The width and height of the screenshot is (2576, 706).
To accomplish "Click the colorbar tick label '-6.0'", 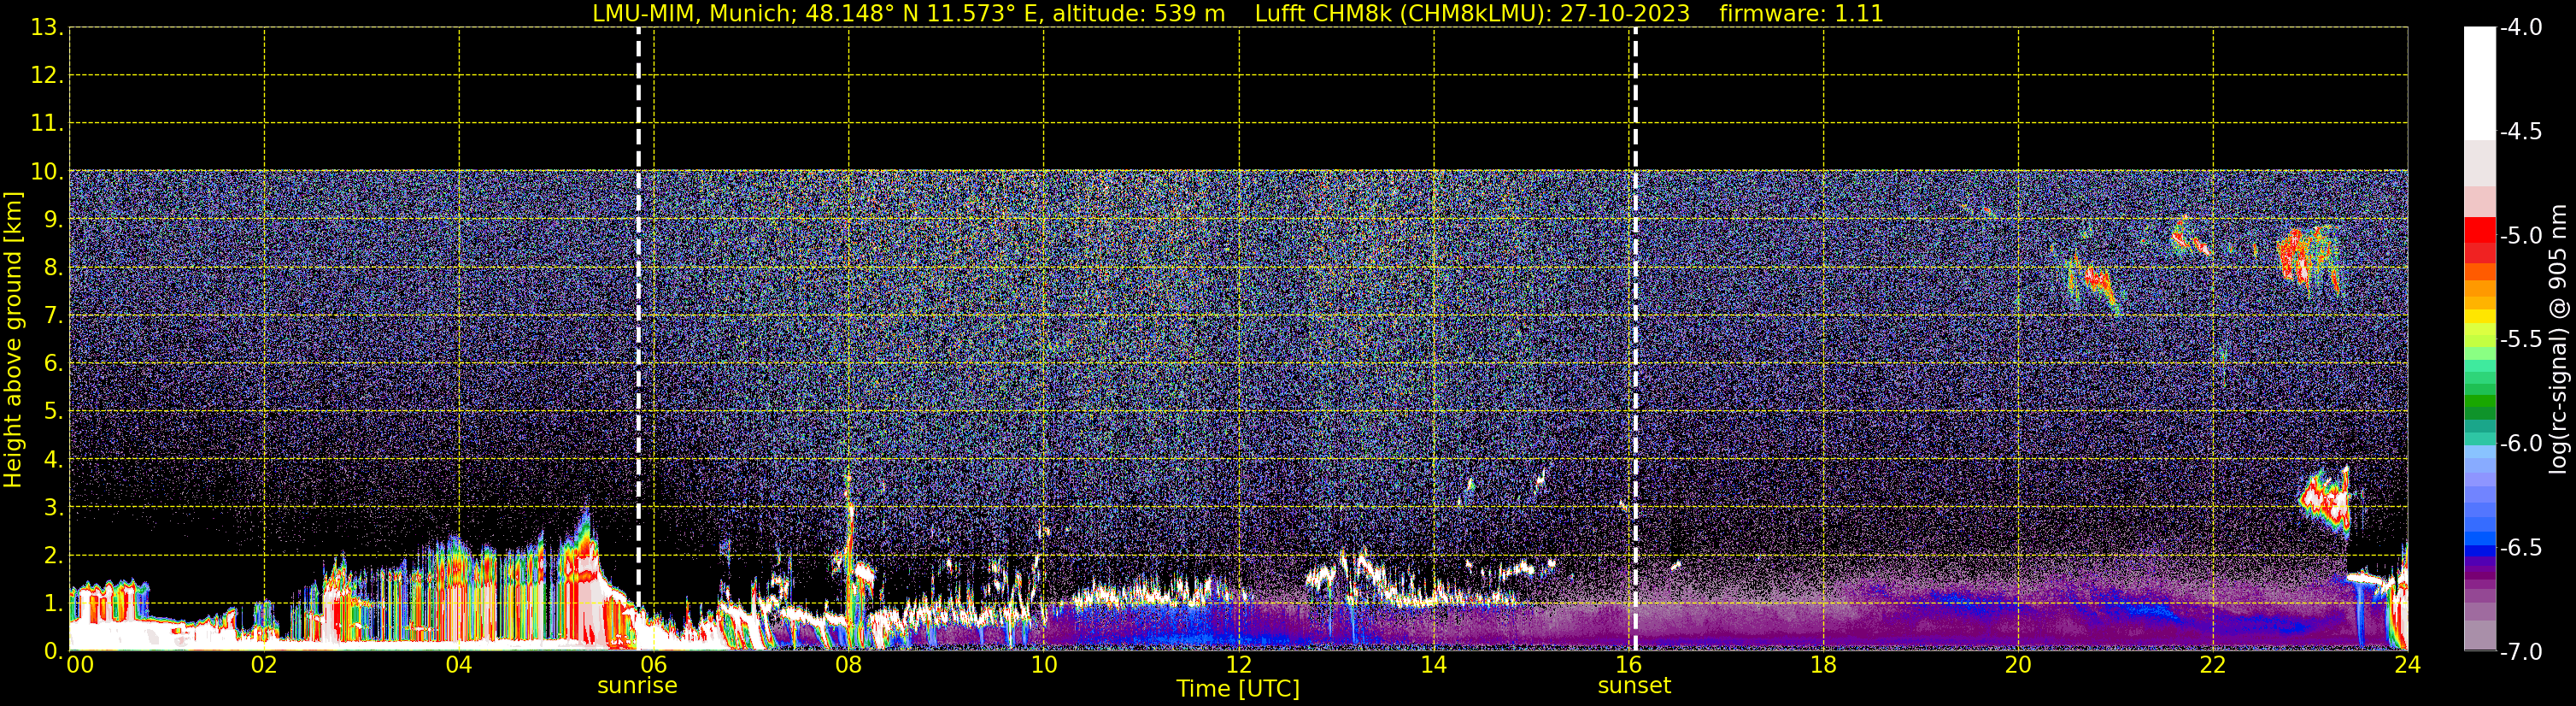I will click(2521, 444).
